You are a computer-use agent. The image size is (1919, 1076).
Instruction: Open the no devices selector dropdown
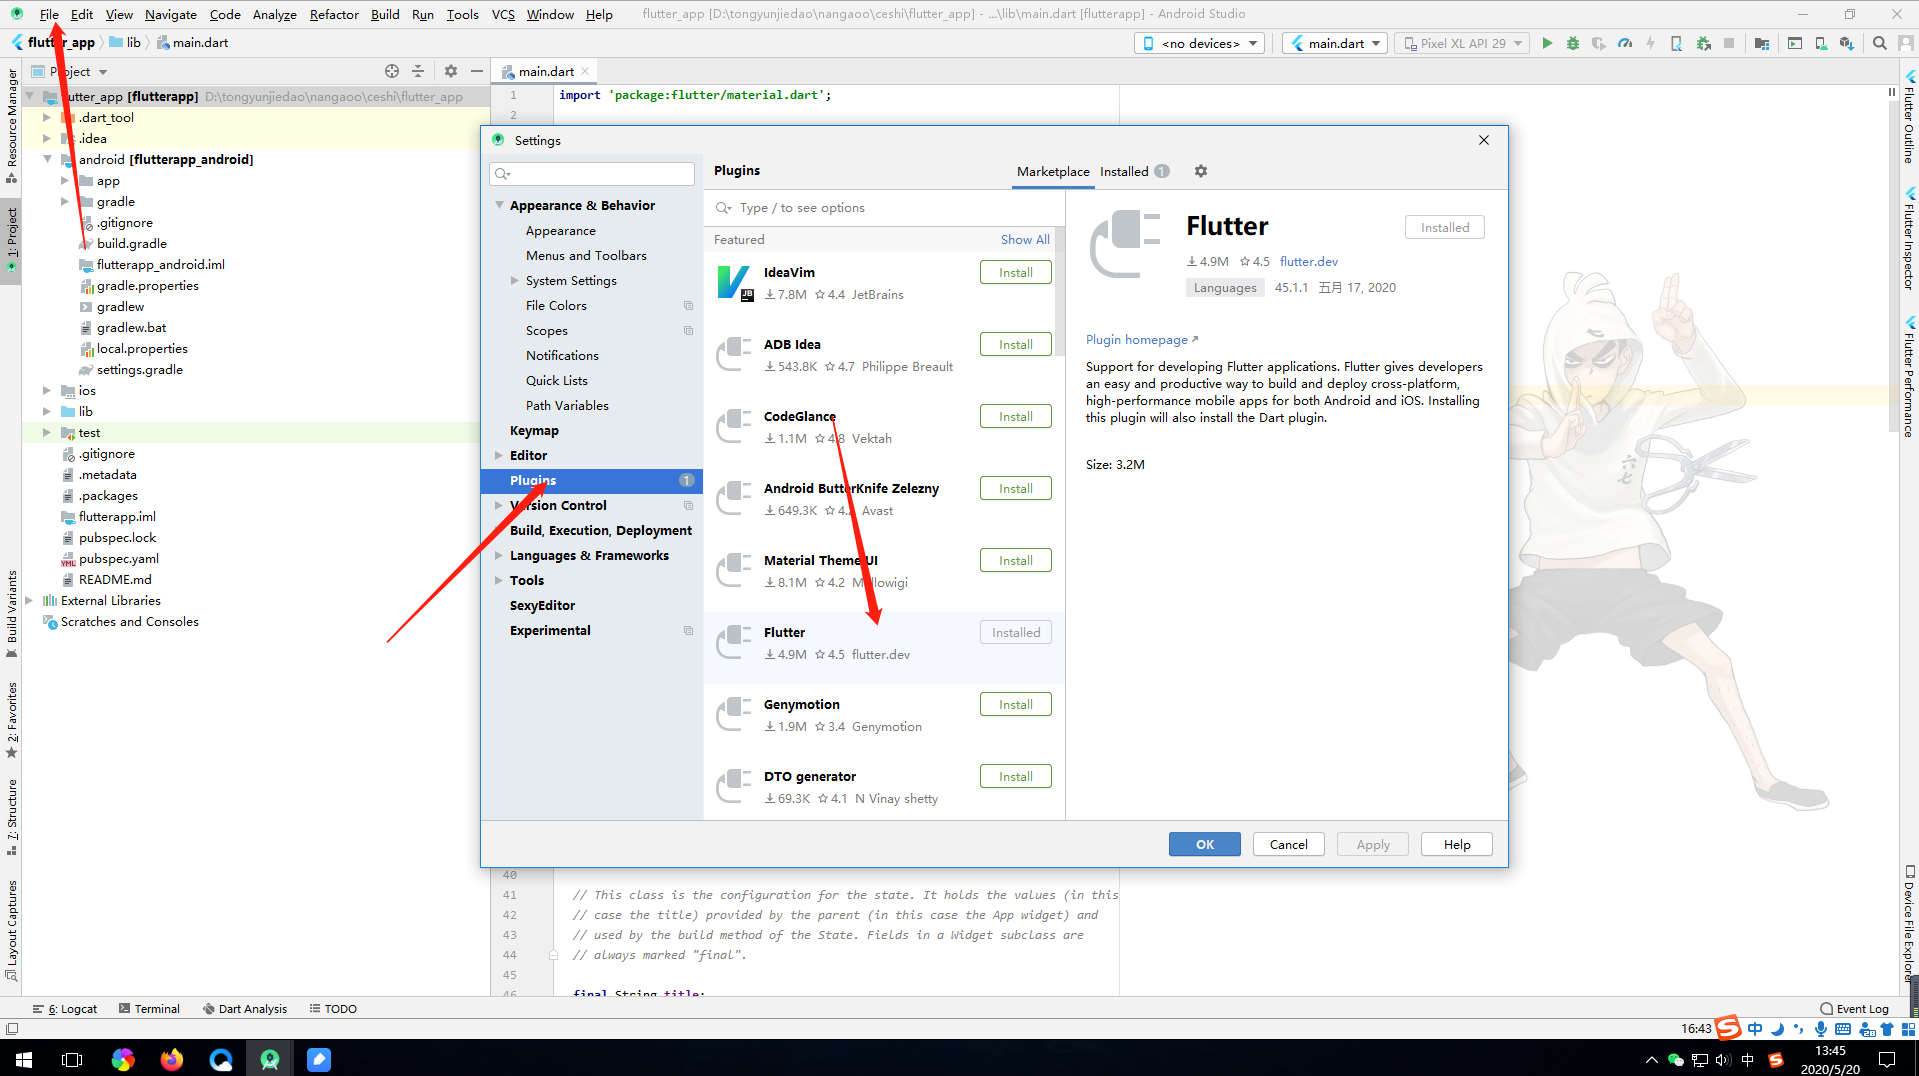coord(1200,43)
